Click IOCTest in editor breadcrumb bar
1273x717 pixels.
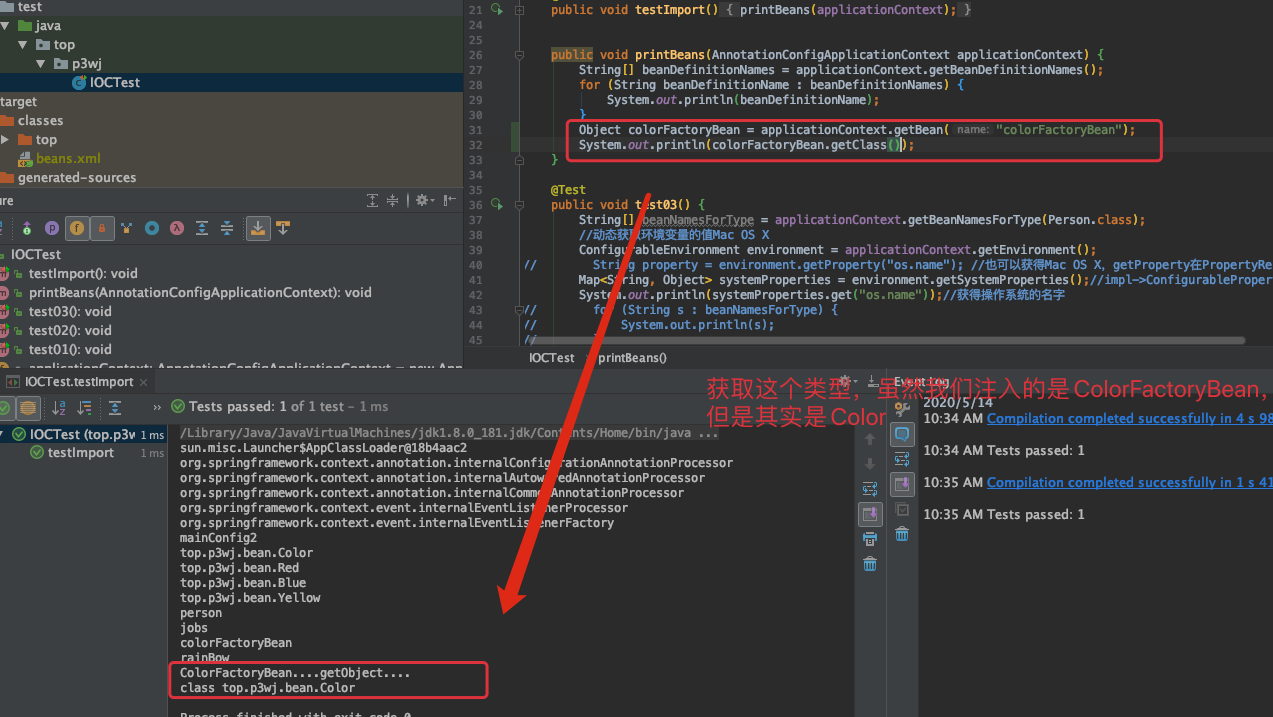click(x=552, y=358)
